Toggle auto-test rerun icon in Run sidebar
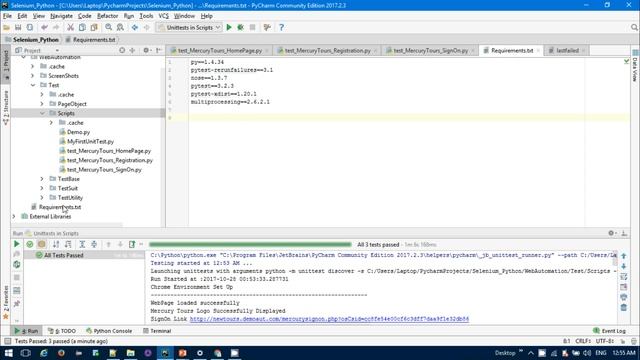This screenshot has height=360, width=640. [x=17, y=264]
